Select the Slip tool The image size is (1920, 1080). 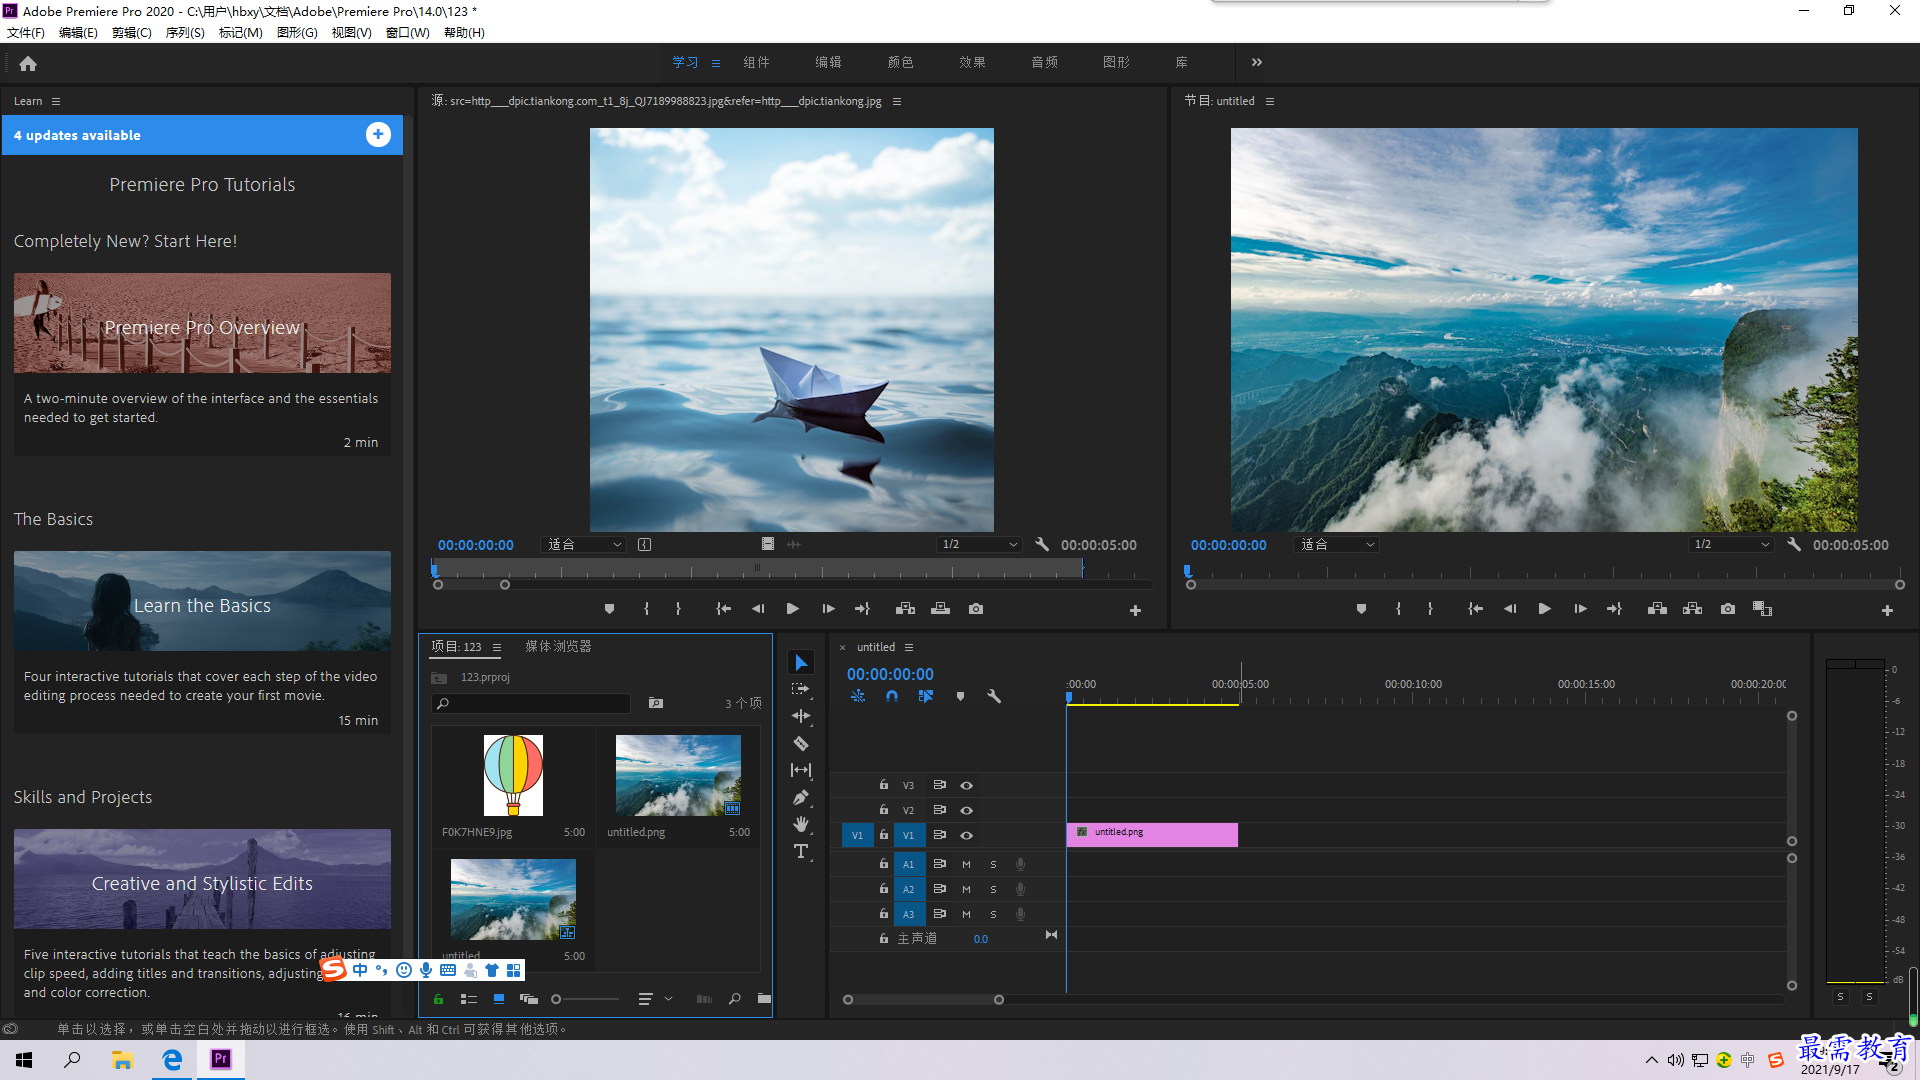[801, 770]
